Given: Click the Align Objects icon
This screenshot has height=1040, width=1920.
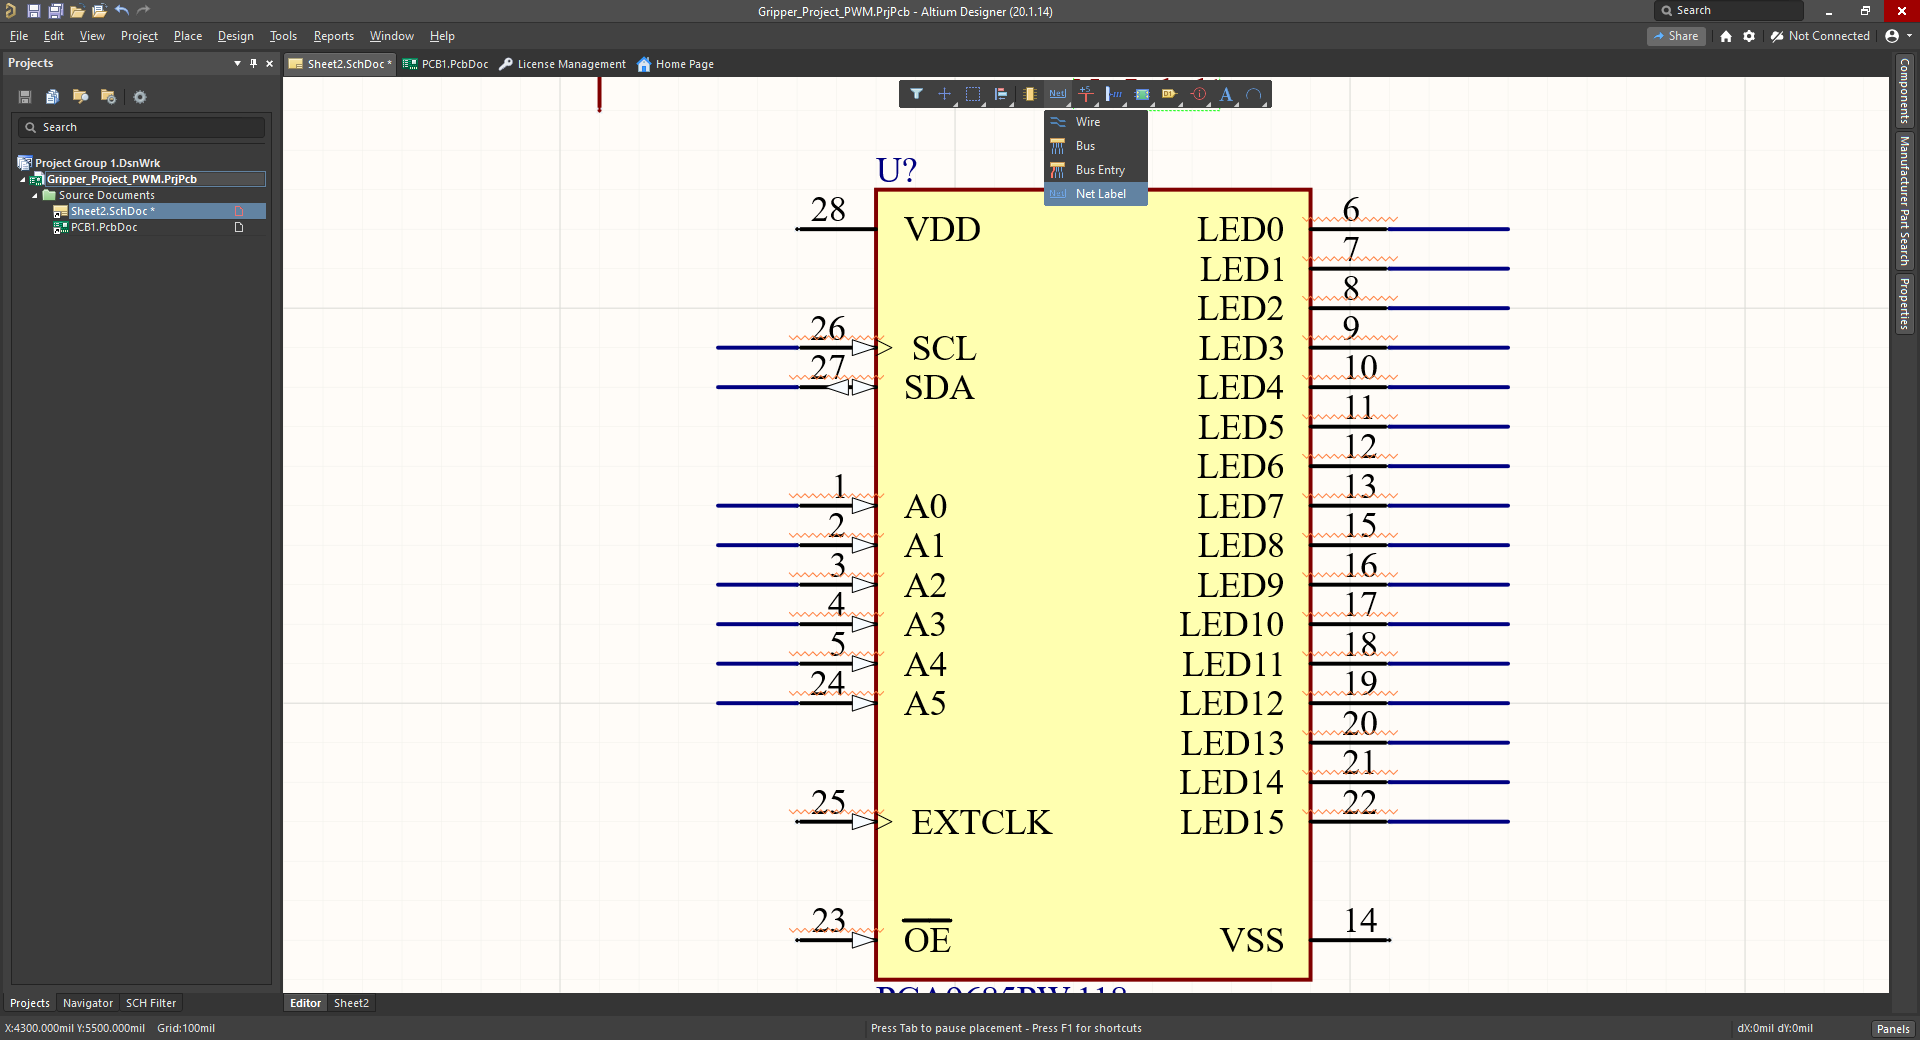Looking at the screenshot, I should click(1000, 94).
